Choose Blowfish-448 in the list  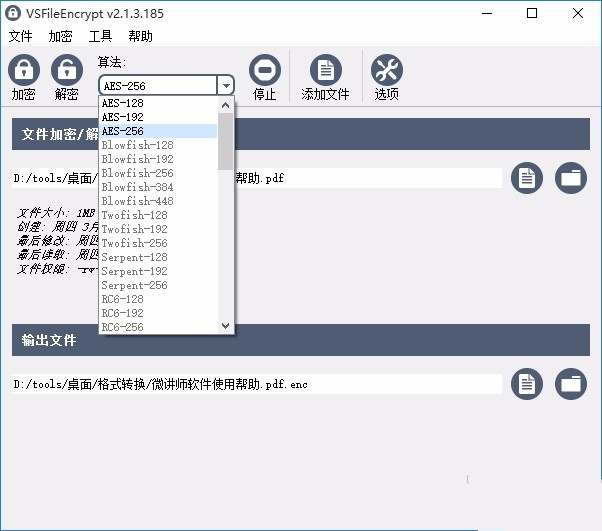(158, 201)
